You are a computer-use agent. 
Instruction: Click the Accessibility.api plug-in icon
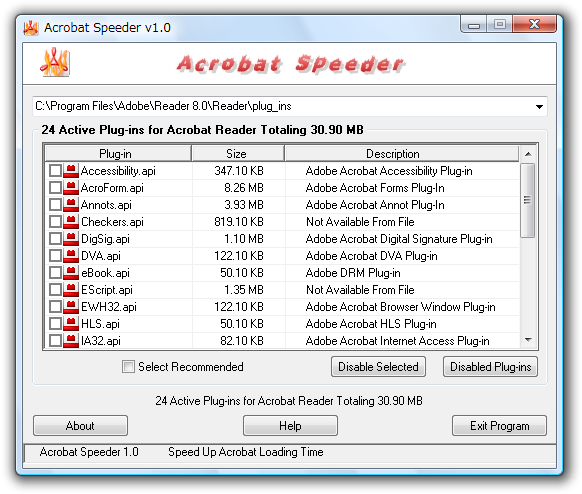coord(71,171)
